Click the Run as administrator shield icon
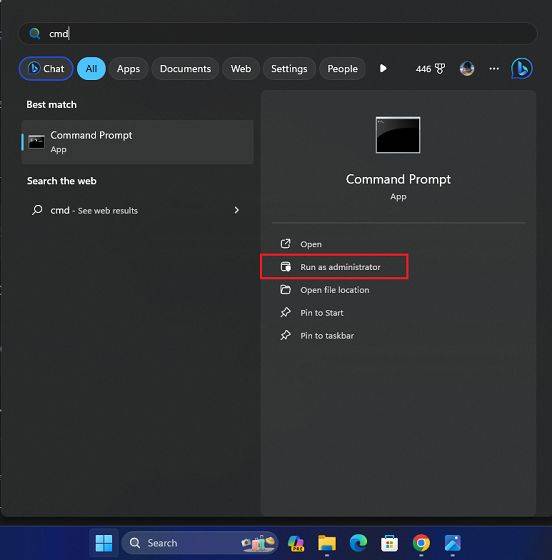Image resolution: width=552 pixels, height=560 pixels. pos(286,267)
